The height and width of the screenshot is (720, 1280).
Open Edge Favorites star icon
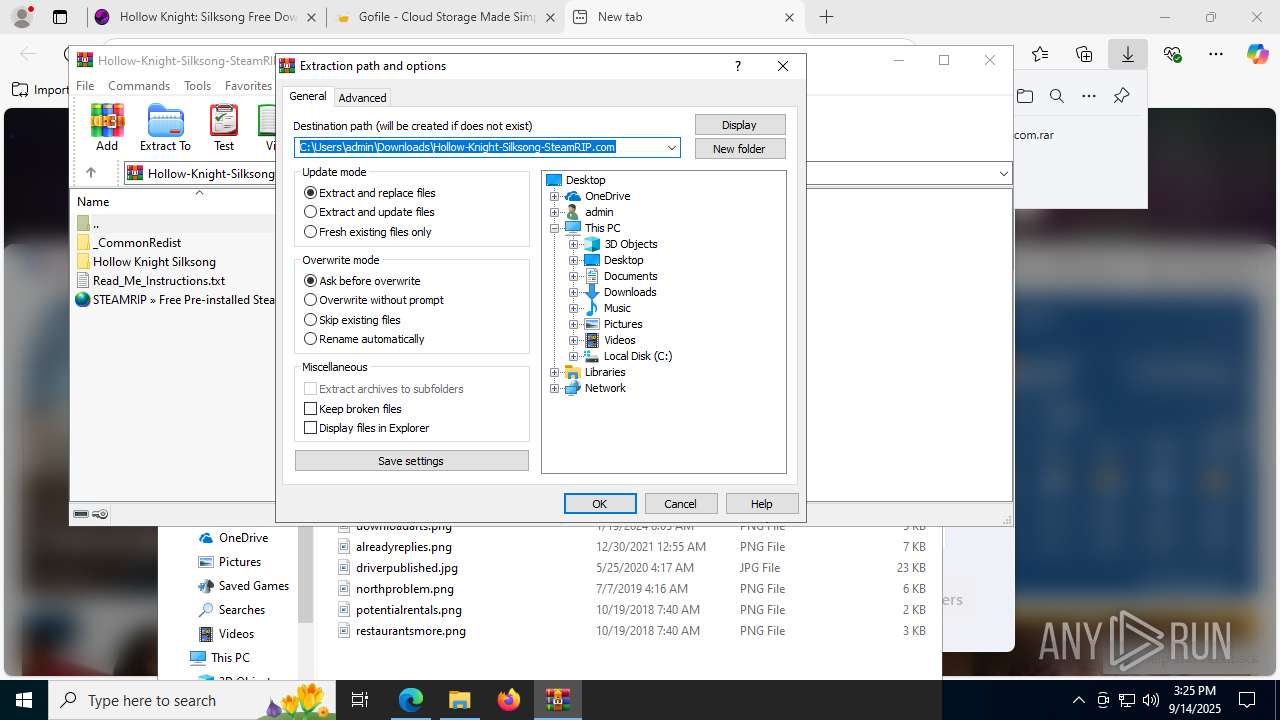click(x=1040, y=54)
